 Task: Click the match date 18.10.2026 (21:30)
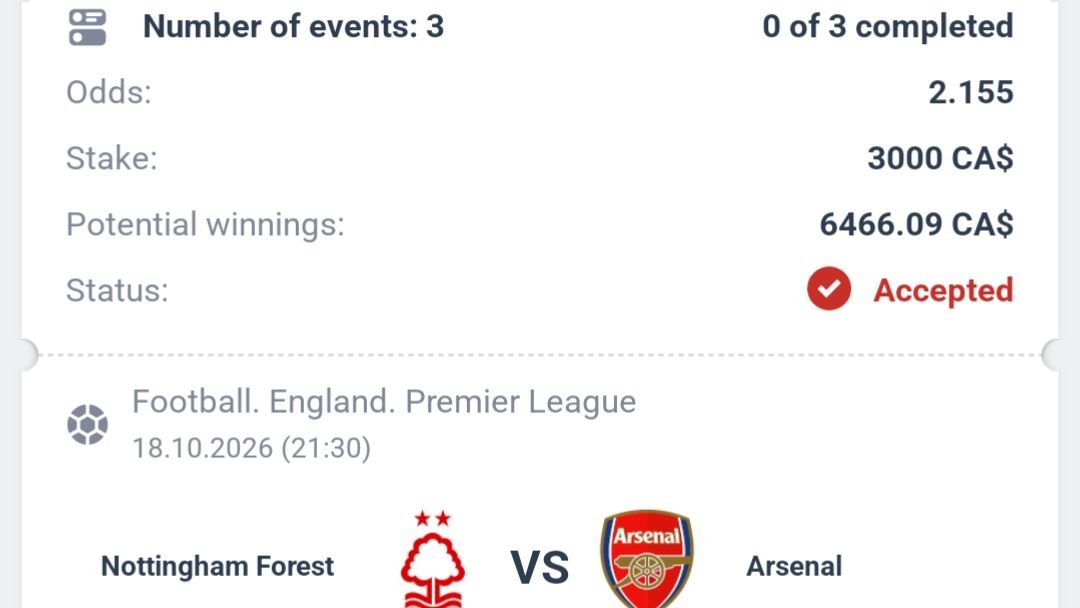[x=251, y=448]
